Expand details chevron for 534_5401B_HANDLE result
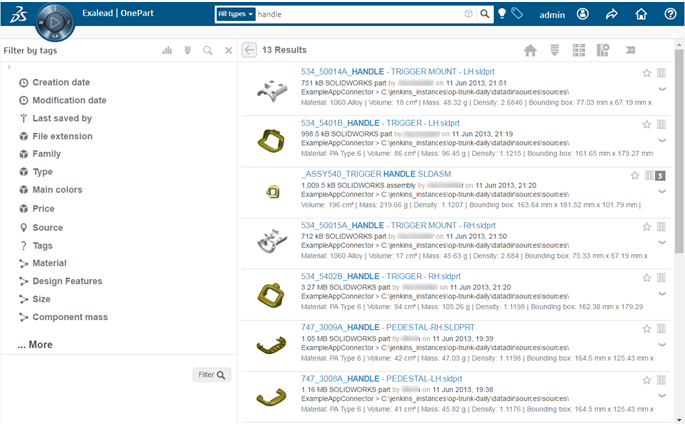This screenshot has width=685, height=424. pos(662,140)
